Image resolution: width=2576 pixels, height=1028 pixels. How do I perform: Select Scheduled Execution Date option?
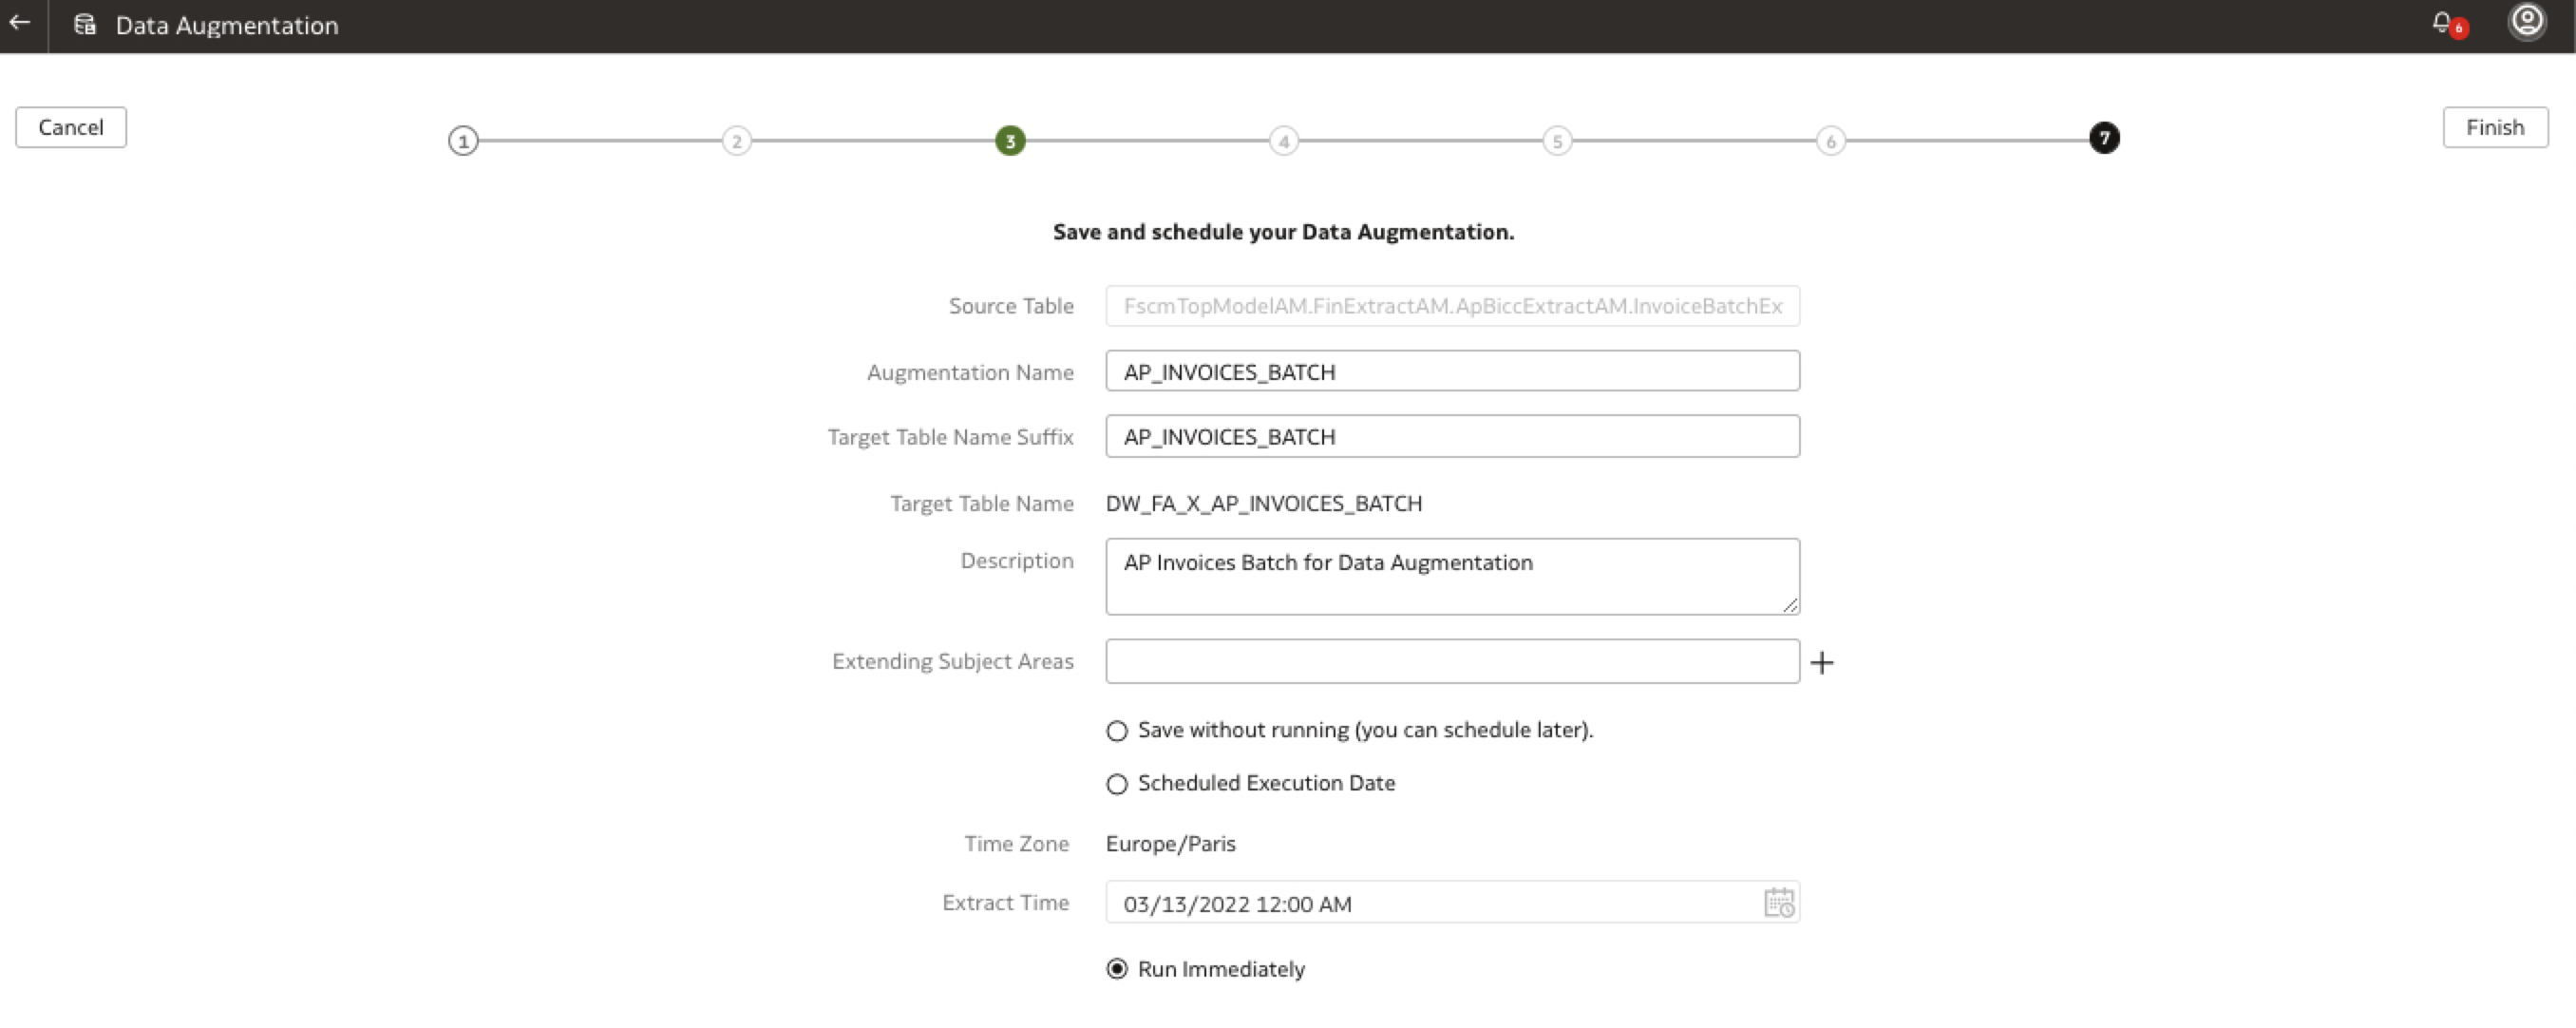point(1117,784)
